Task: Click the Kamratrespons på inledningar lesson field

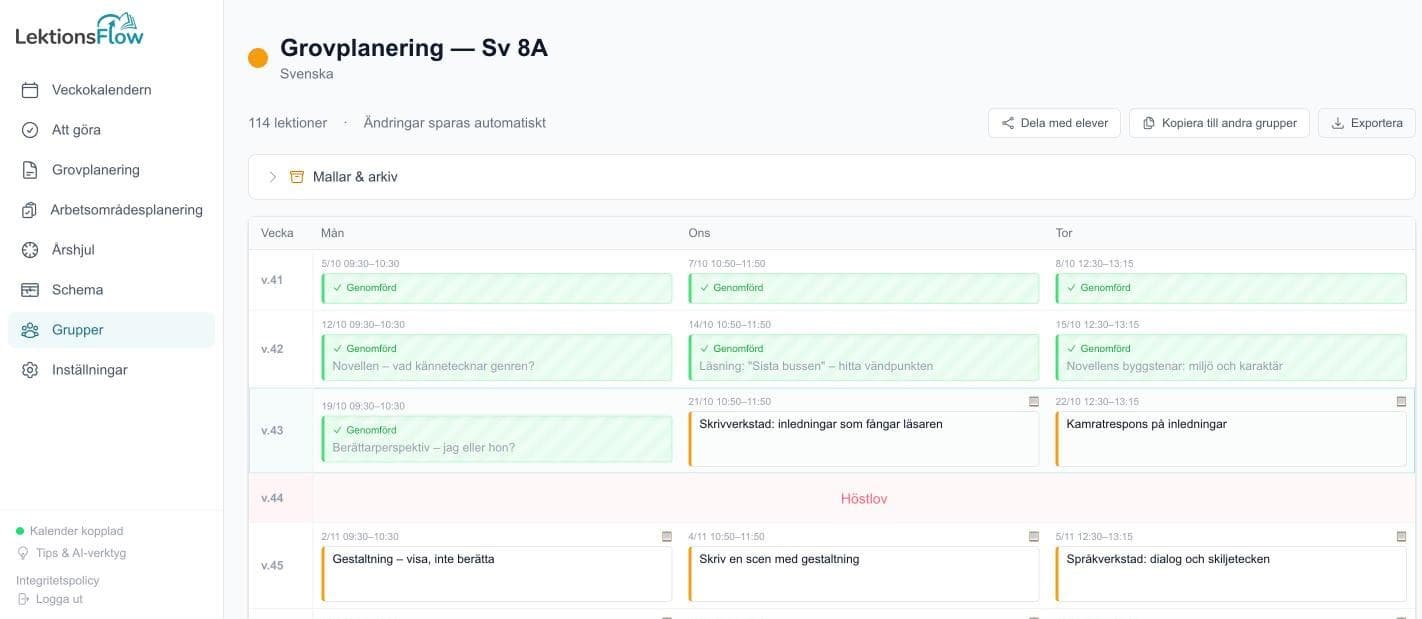Action: [1231, 439]
